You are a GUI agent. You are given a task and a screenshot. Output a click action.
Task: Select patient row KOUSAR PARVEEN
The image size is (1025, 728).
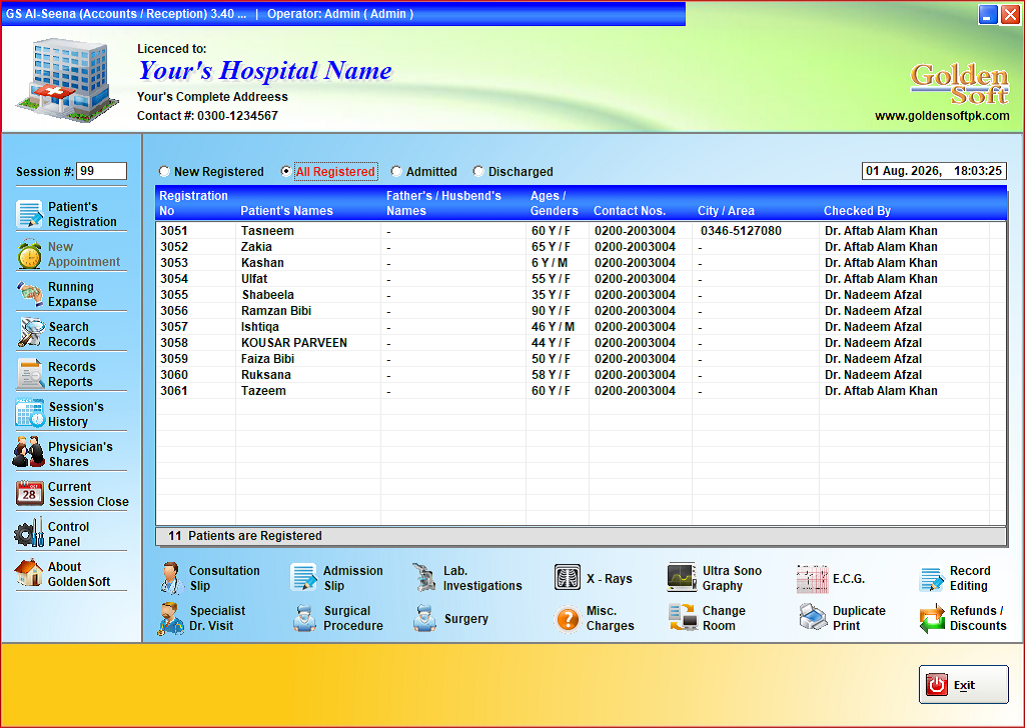[x=580, y=343]
